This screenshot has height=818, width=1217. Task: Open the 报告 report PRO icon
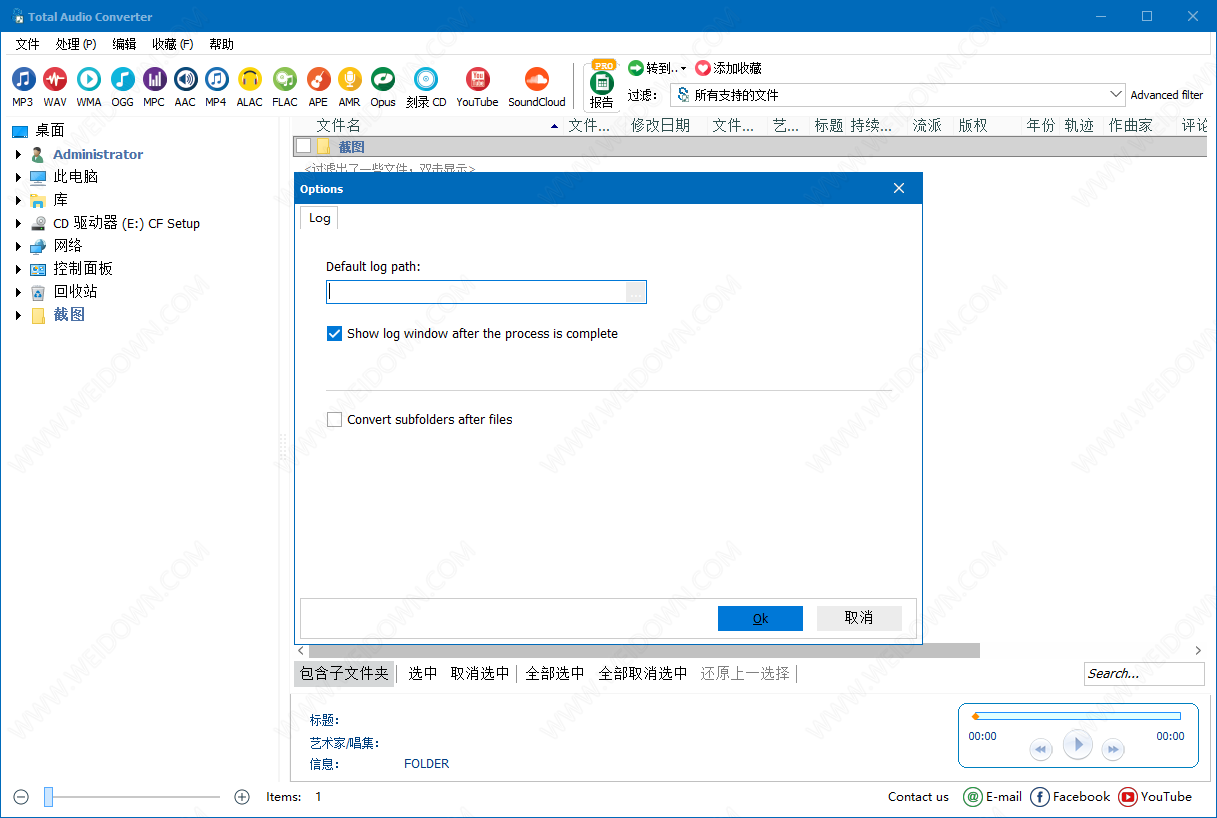[602, 84]
